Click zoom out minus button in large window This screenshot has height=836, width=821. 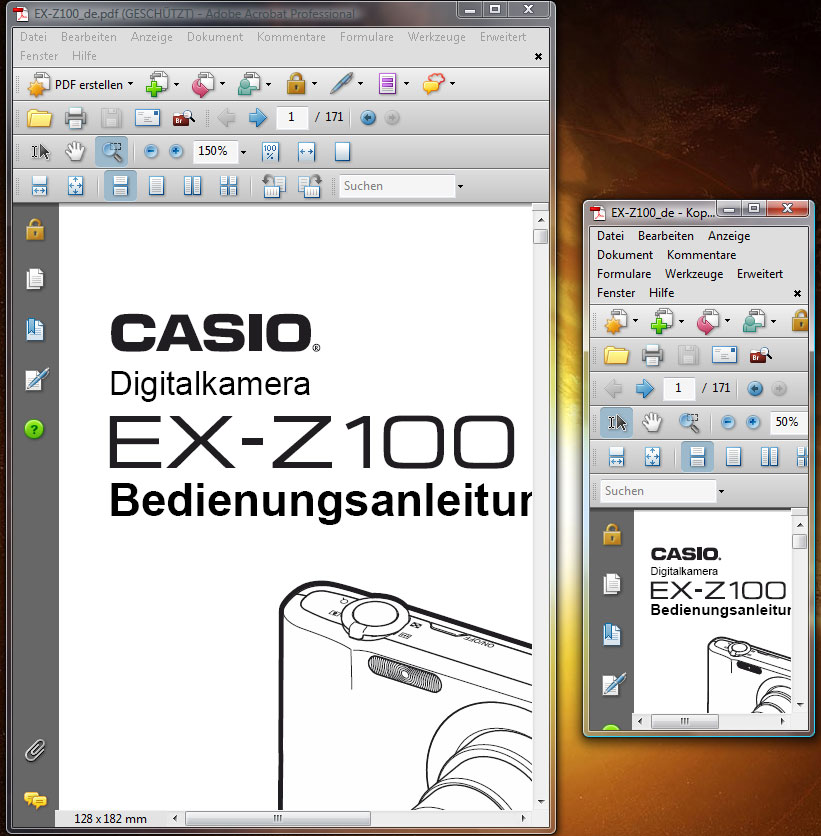tap(151, 151)
